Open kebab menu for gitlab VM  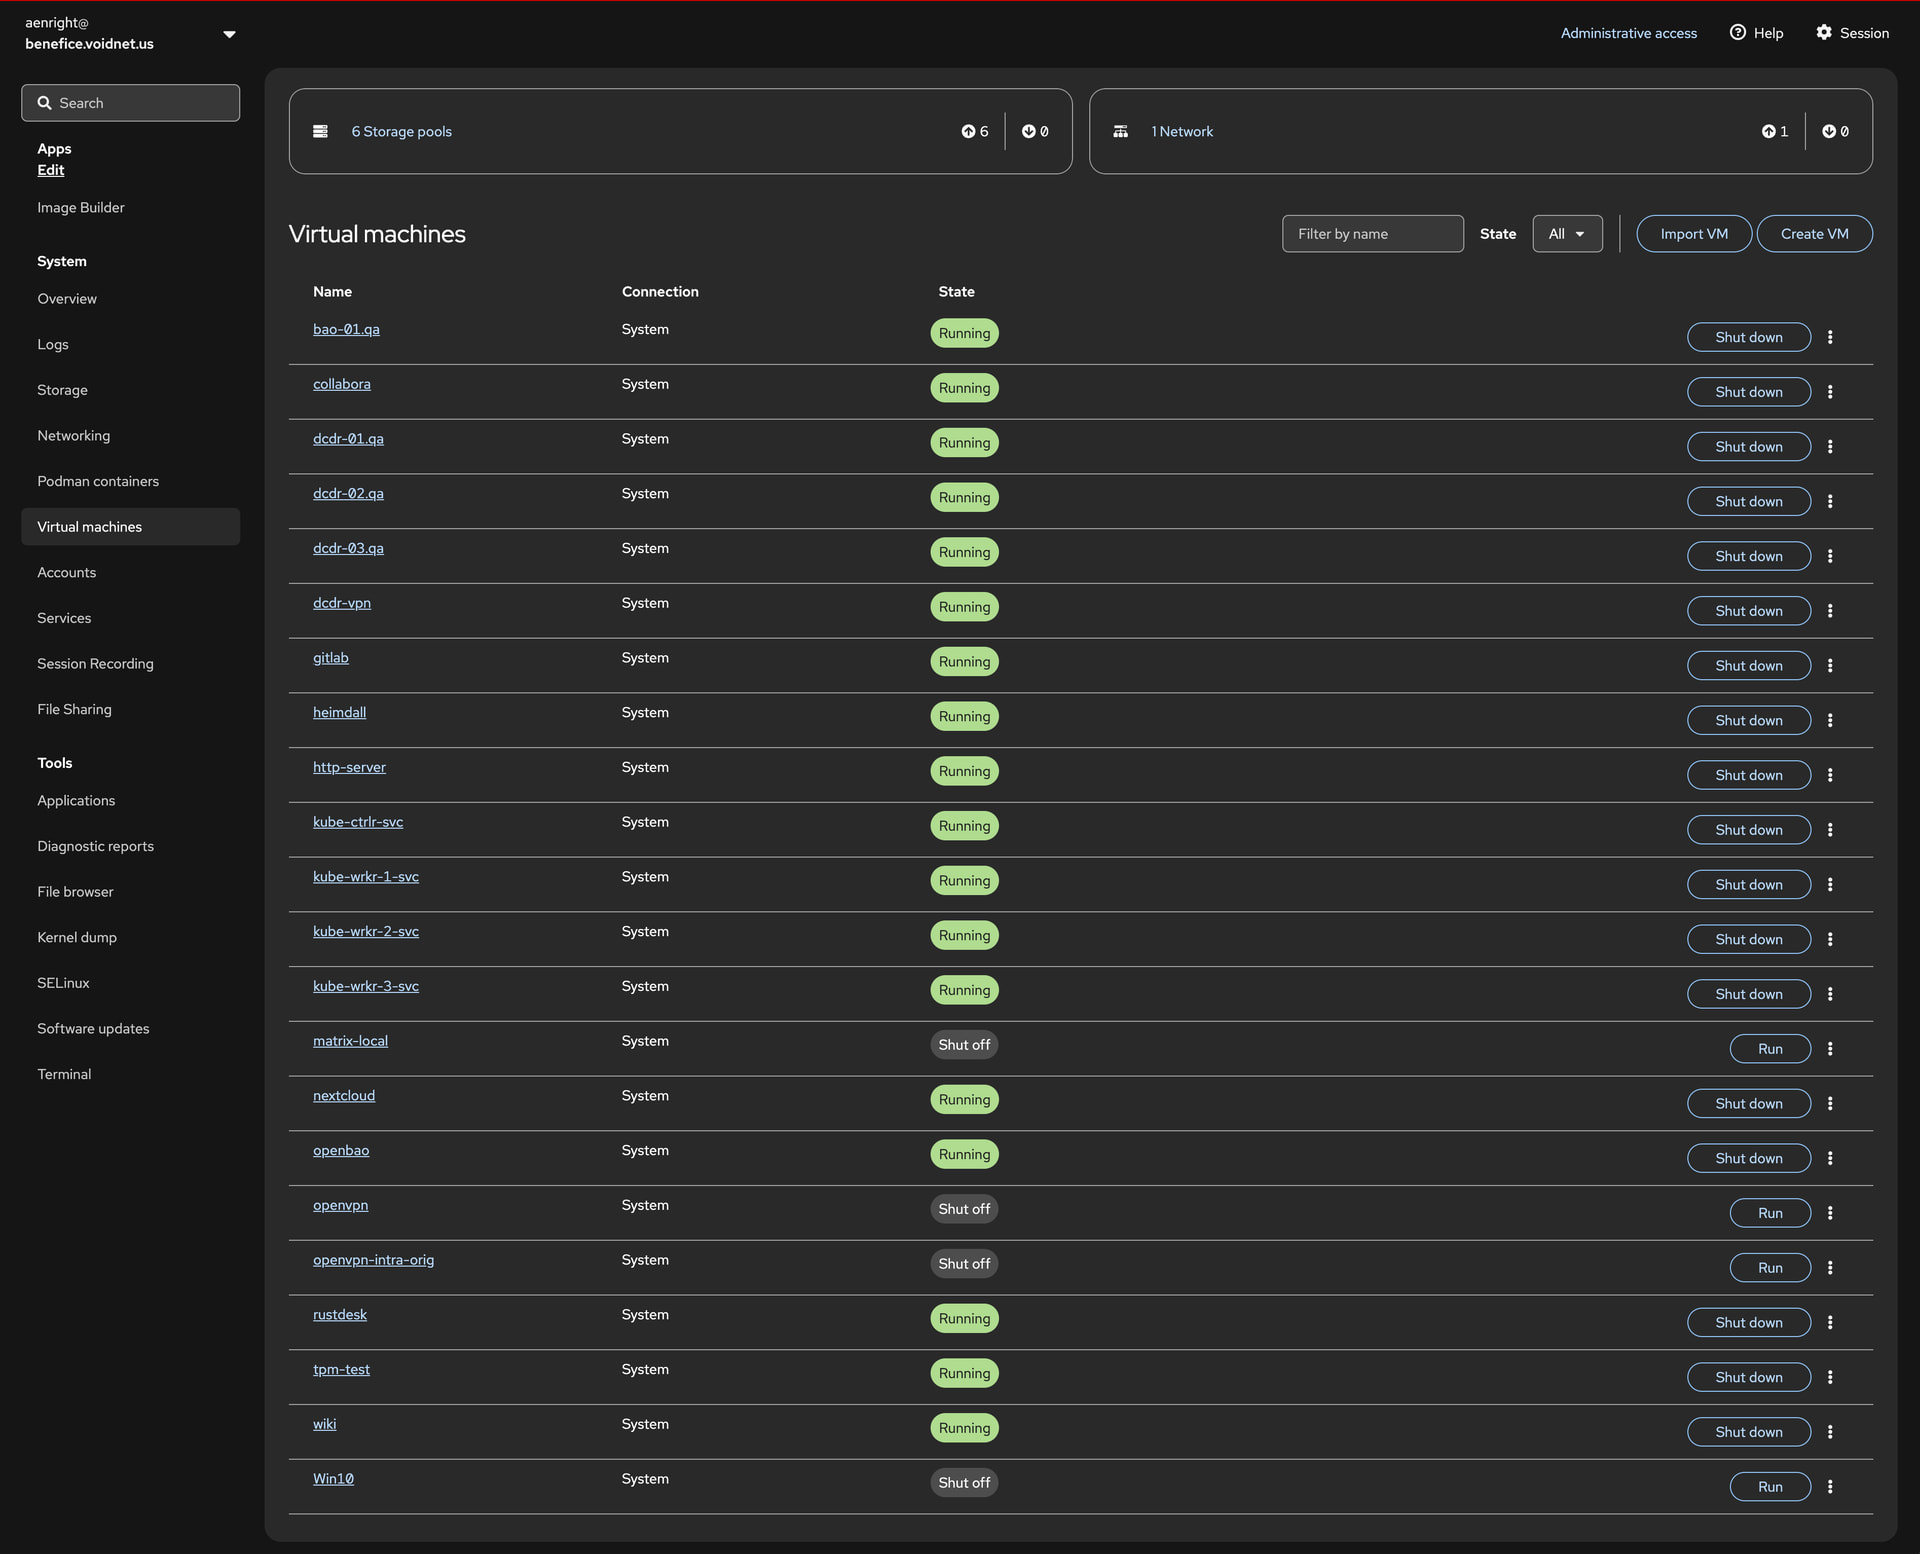[x=1830, y=666]
